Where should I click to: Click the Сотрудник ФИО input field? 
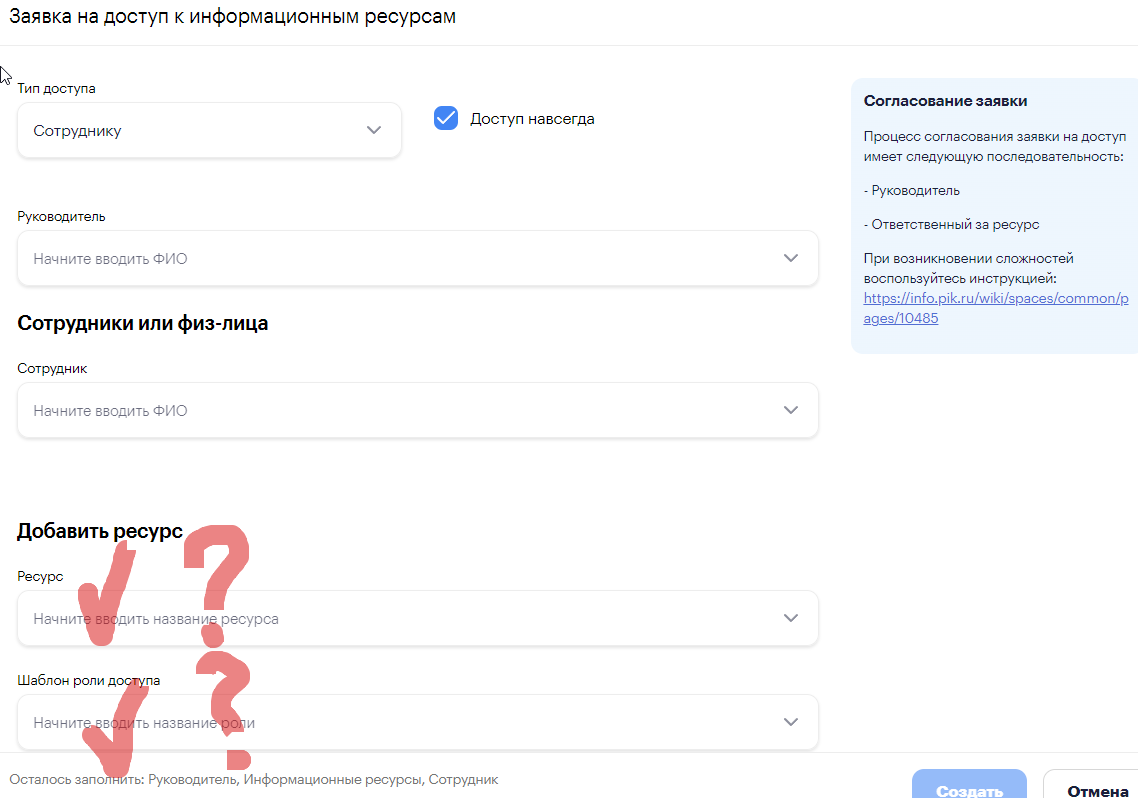point(418,410)
